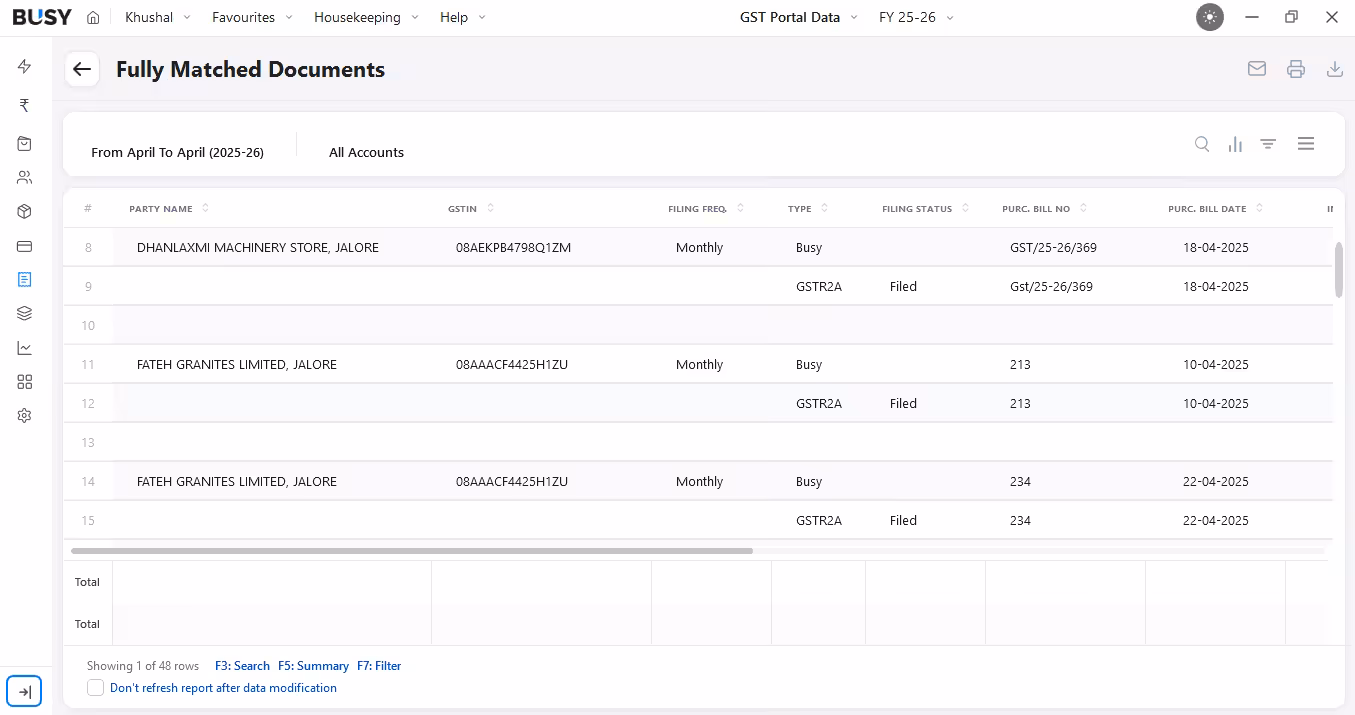The width and height of the screenshot is (1355, 715).
Task: Click the vertical scrollbar thumb of the table
Action: [x=1339, y=269]
